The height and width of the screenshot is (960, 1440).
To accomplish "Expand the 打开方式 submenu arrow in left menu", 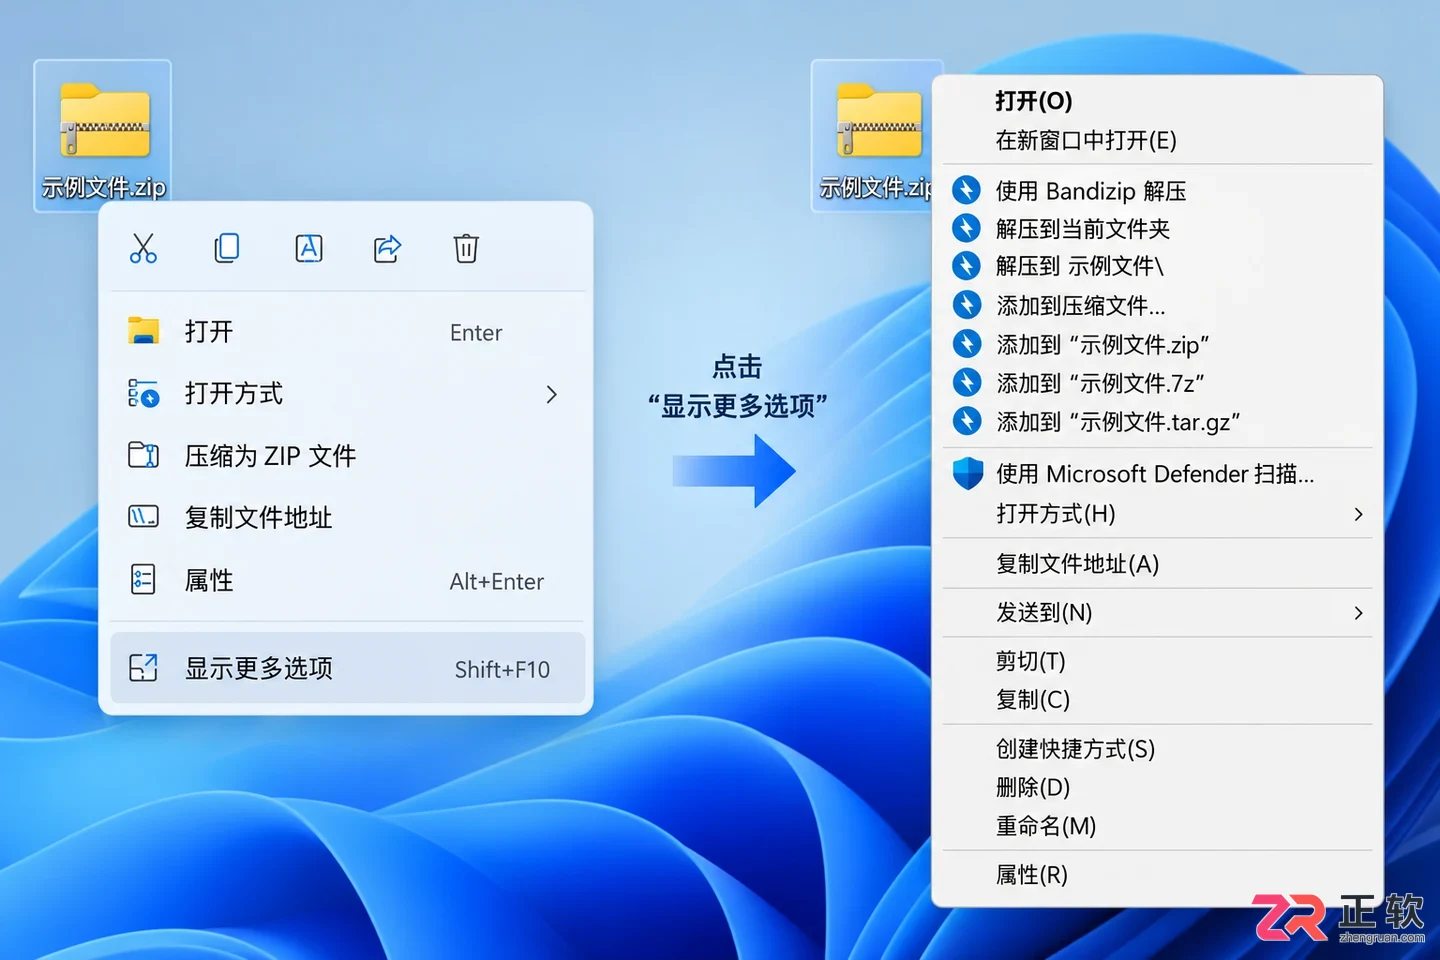I will click(551, 394).
